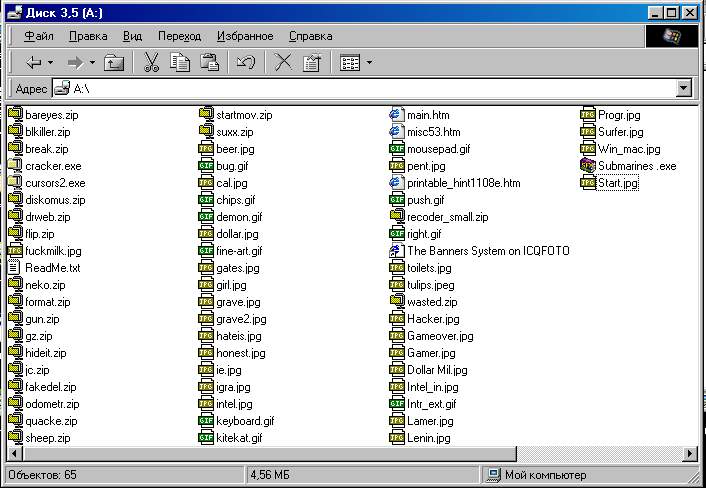The image size is (706, 488).
Task: Click the Paste clipboard icon
Action: click(x=209, y=63)
